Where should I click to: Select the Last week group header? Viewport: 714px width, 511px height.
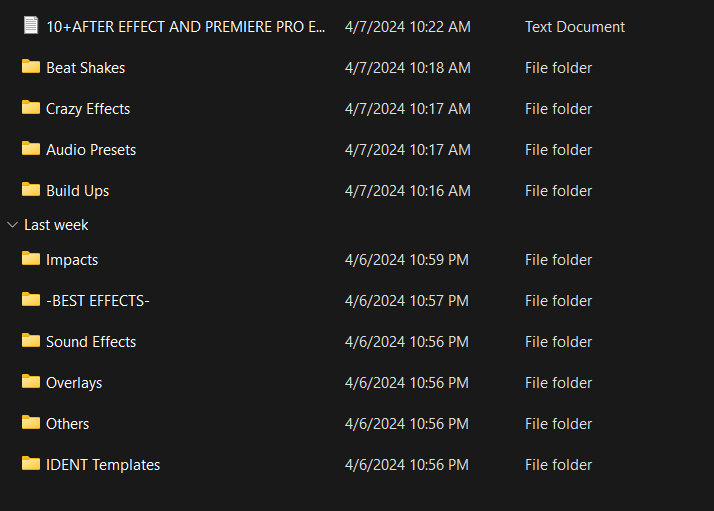click(56, 225)
